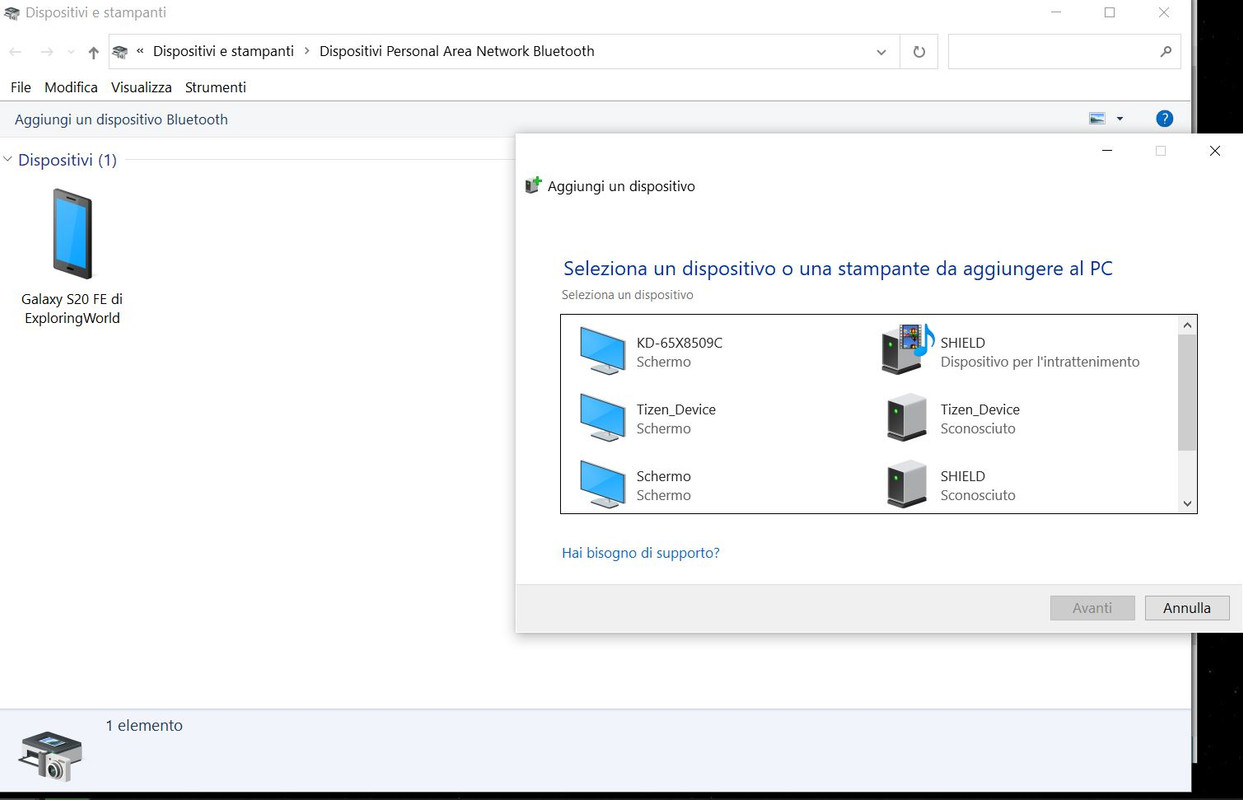Click chevron after Dispositivi e stampanti breadcrumb
The height and width of the screenshot is (800, 1243).
307,51
